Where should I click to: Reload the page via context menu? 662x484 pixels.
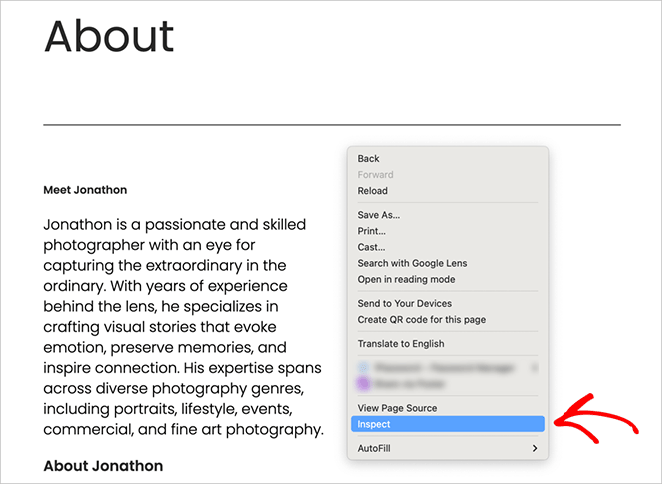click(x=372, y=191)
